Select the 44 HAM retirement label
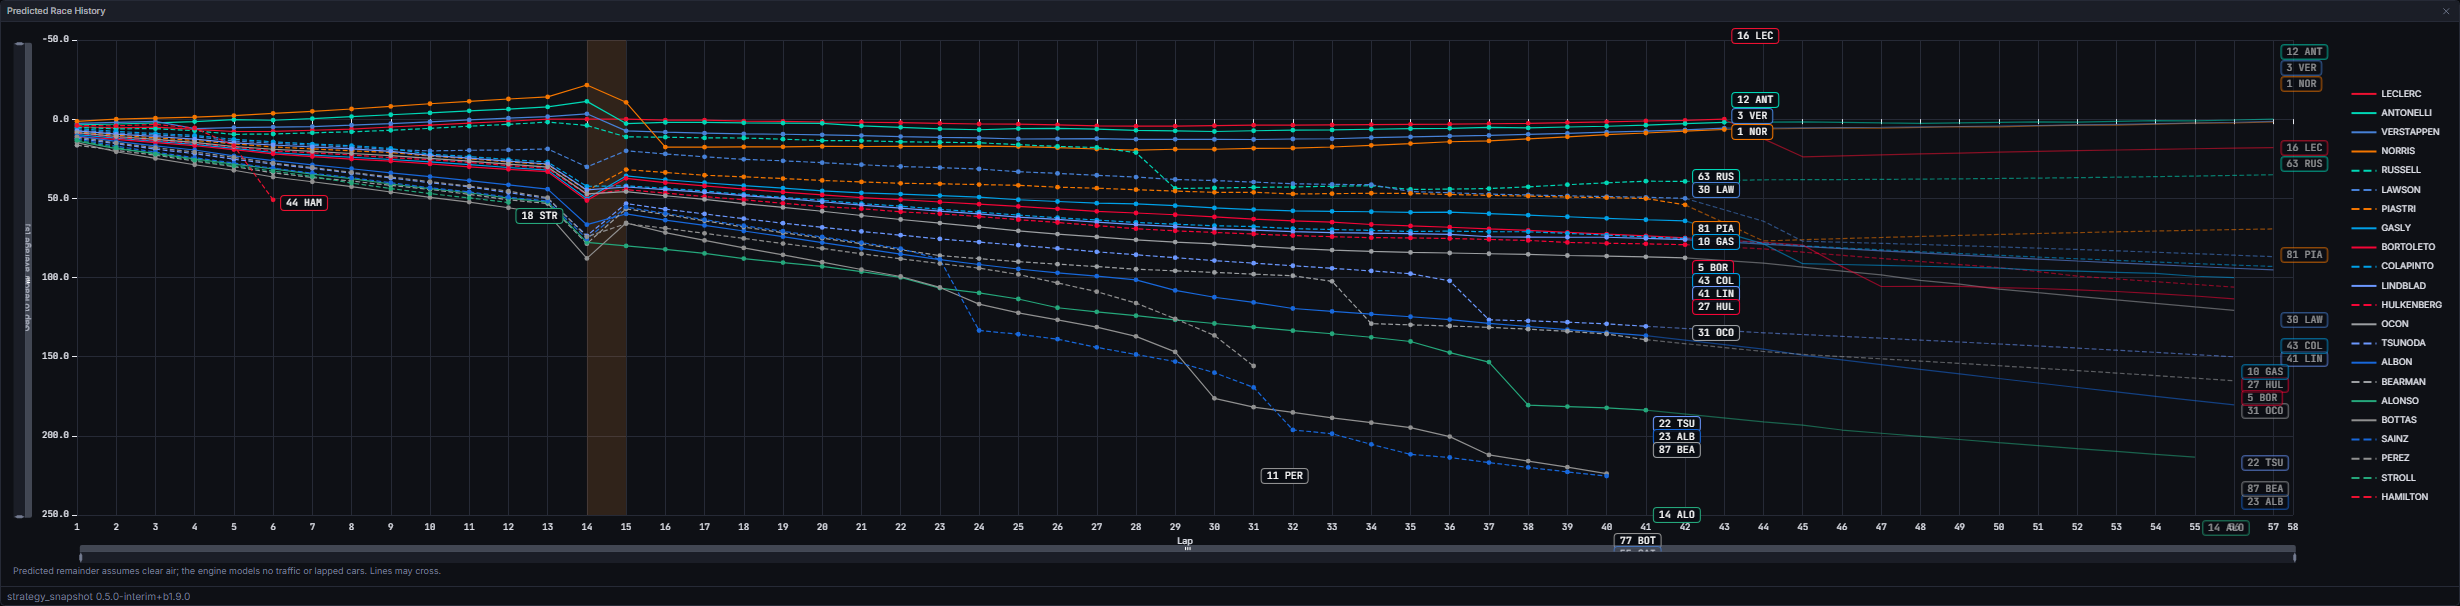 coord(304,203)
